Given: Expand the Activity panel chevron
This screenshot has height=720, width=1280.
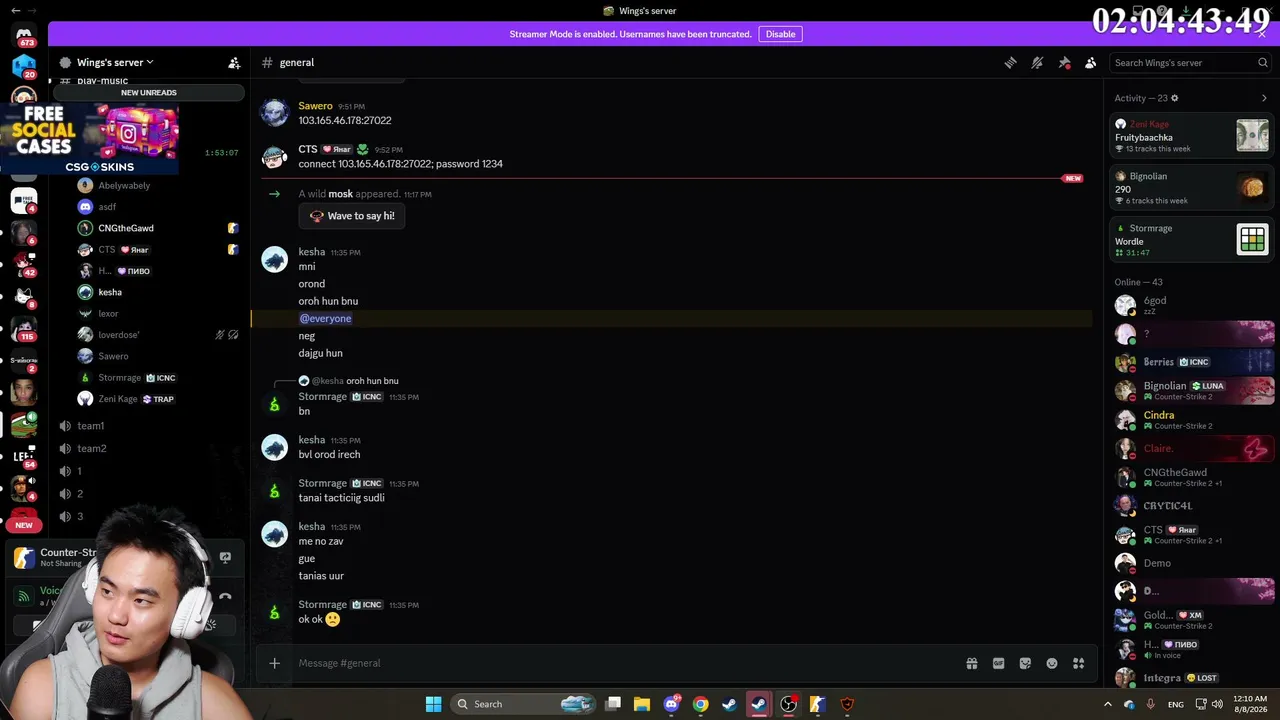Looking at the screenshot, I should pos(1264,98).
